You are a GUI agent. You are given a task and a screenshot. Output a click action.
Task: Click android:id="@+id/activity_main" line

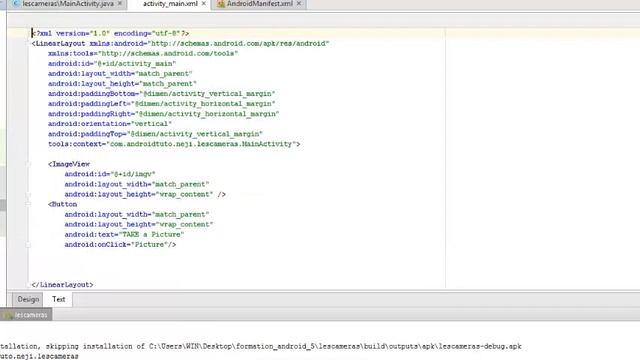pos(112,64)
